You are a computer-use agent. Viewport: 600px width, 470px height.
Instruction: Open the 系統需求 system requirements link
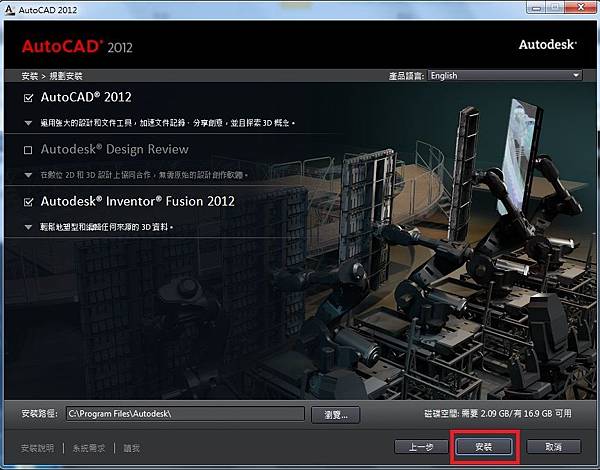[x=89, y=448]
